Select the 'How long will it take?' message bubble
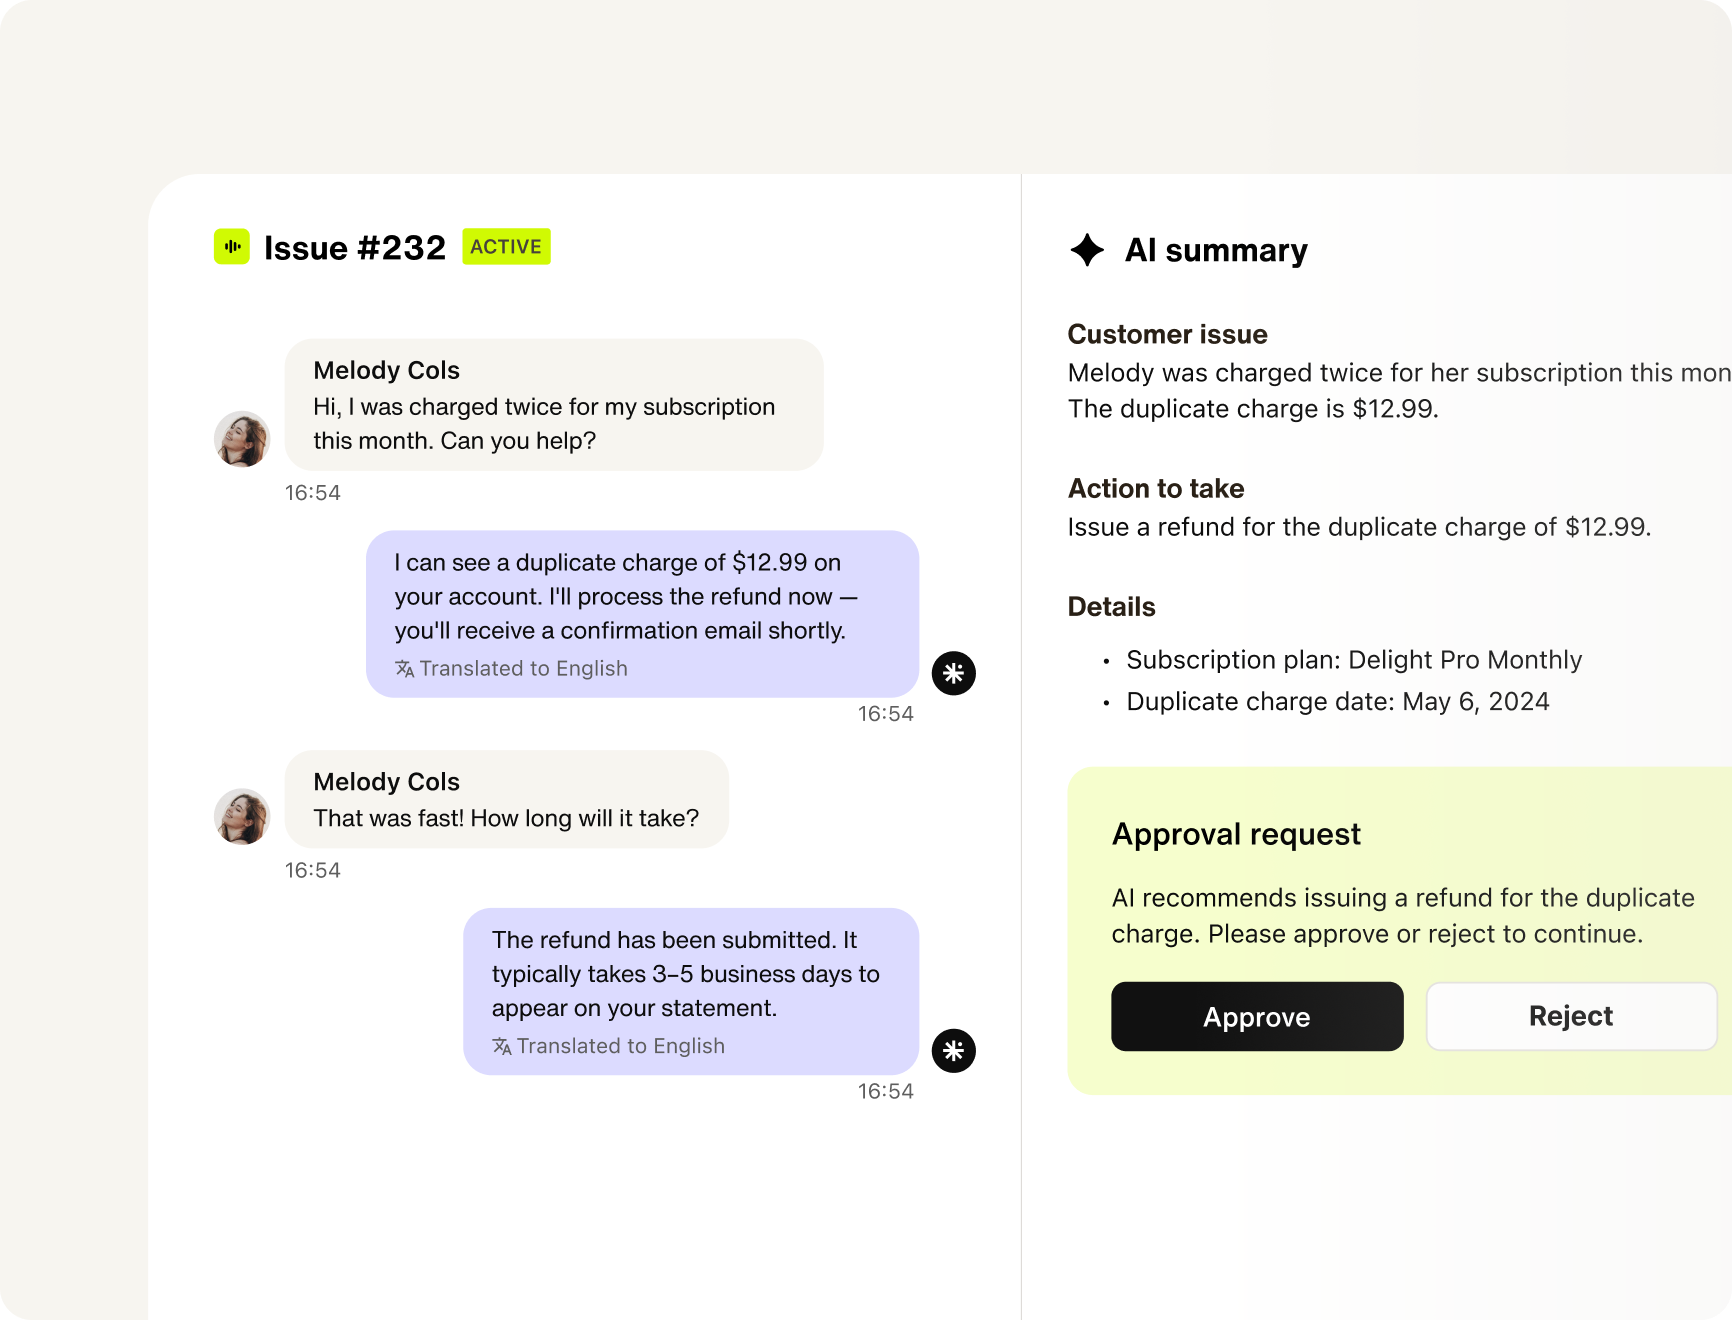 point(507,799)
